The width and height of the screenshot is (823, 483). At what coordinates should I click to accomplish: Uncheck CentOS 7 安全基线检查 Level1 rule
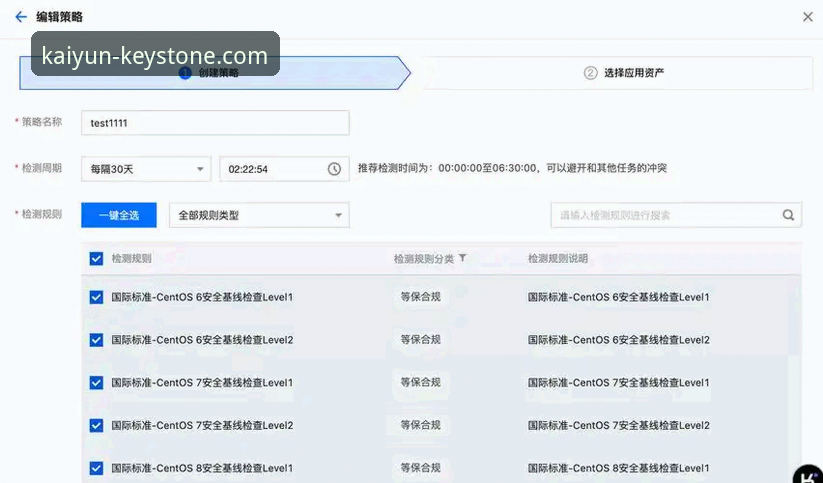click(97, 383)
